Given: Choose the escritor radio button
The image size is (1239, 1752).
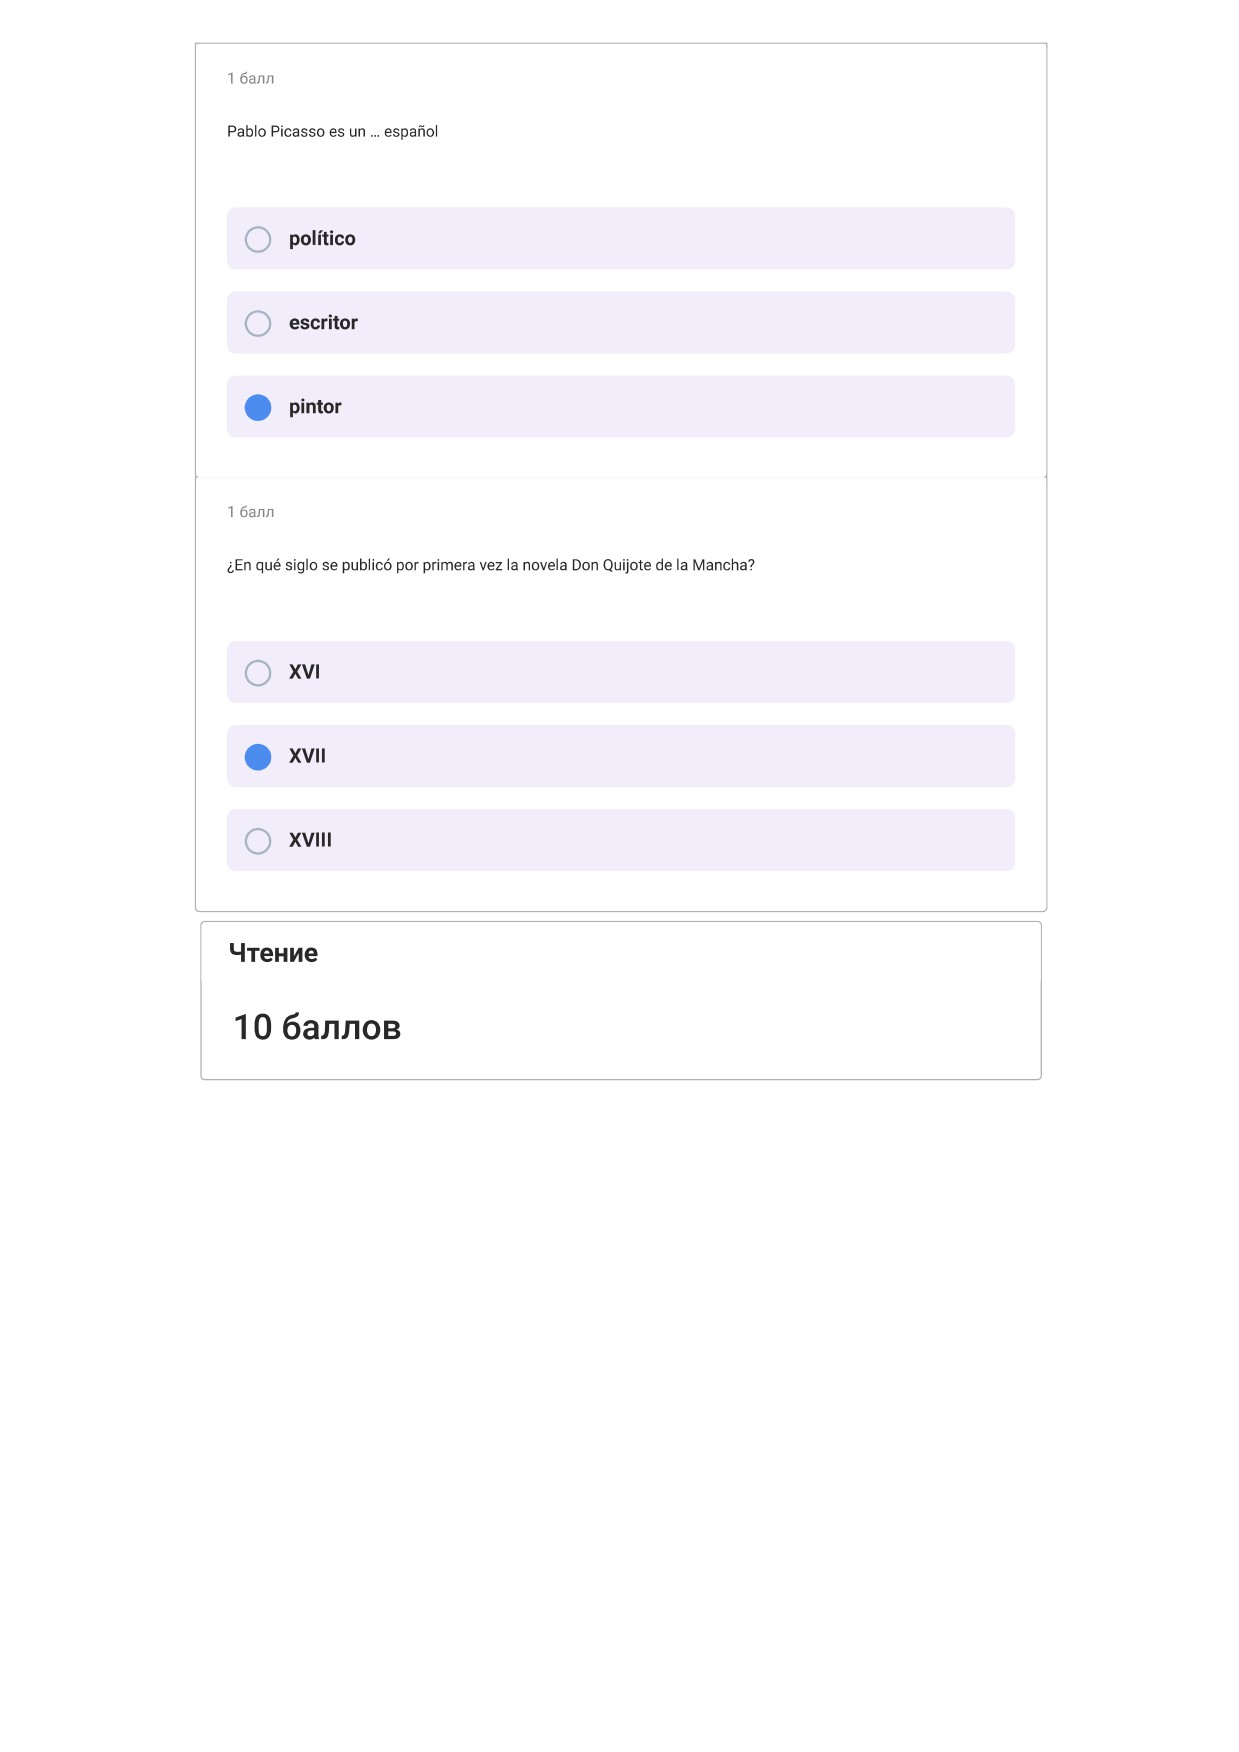Looking at the screenshot, I should pos(258,323).
